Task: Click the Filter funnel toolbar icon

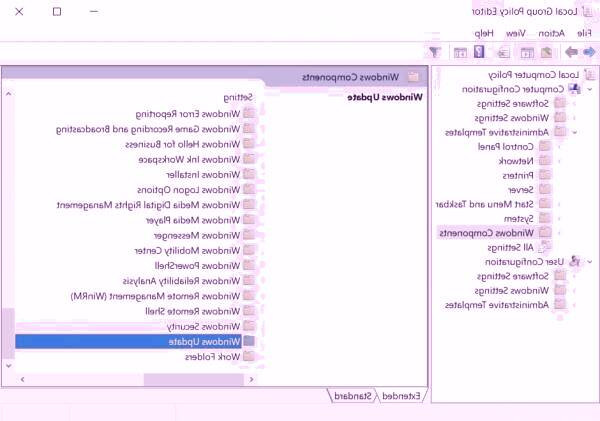Action: tap(435, 52)
